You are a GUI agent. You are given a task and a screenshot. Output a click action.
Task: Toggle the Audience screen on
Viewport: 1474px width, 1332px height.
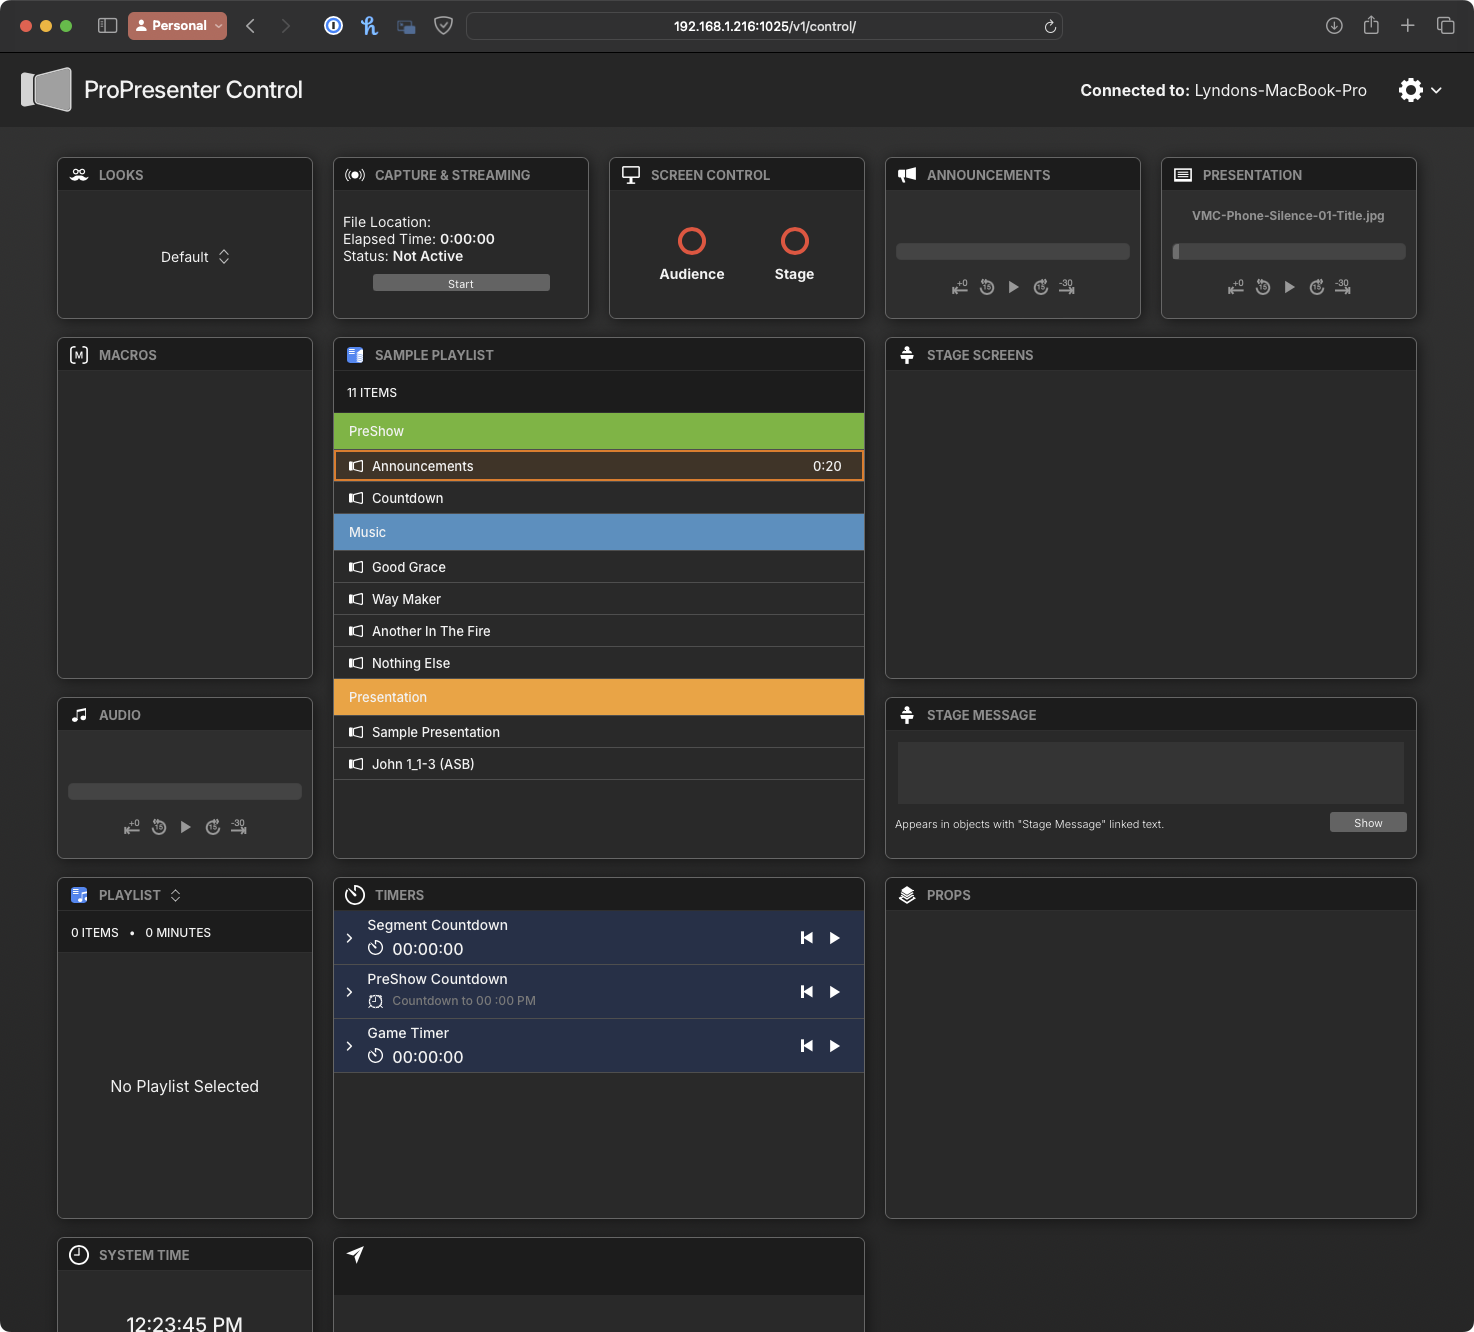(x=691, y=242)
